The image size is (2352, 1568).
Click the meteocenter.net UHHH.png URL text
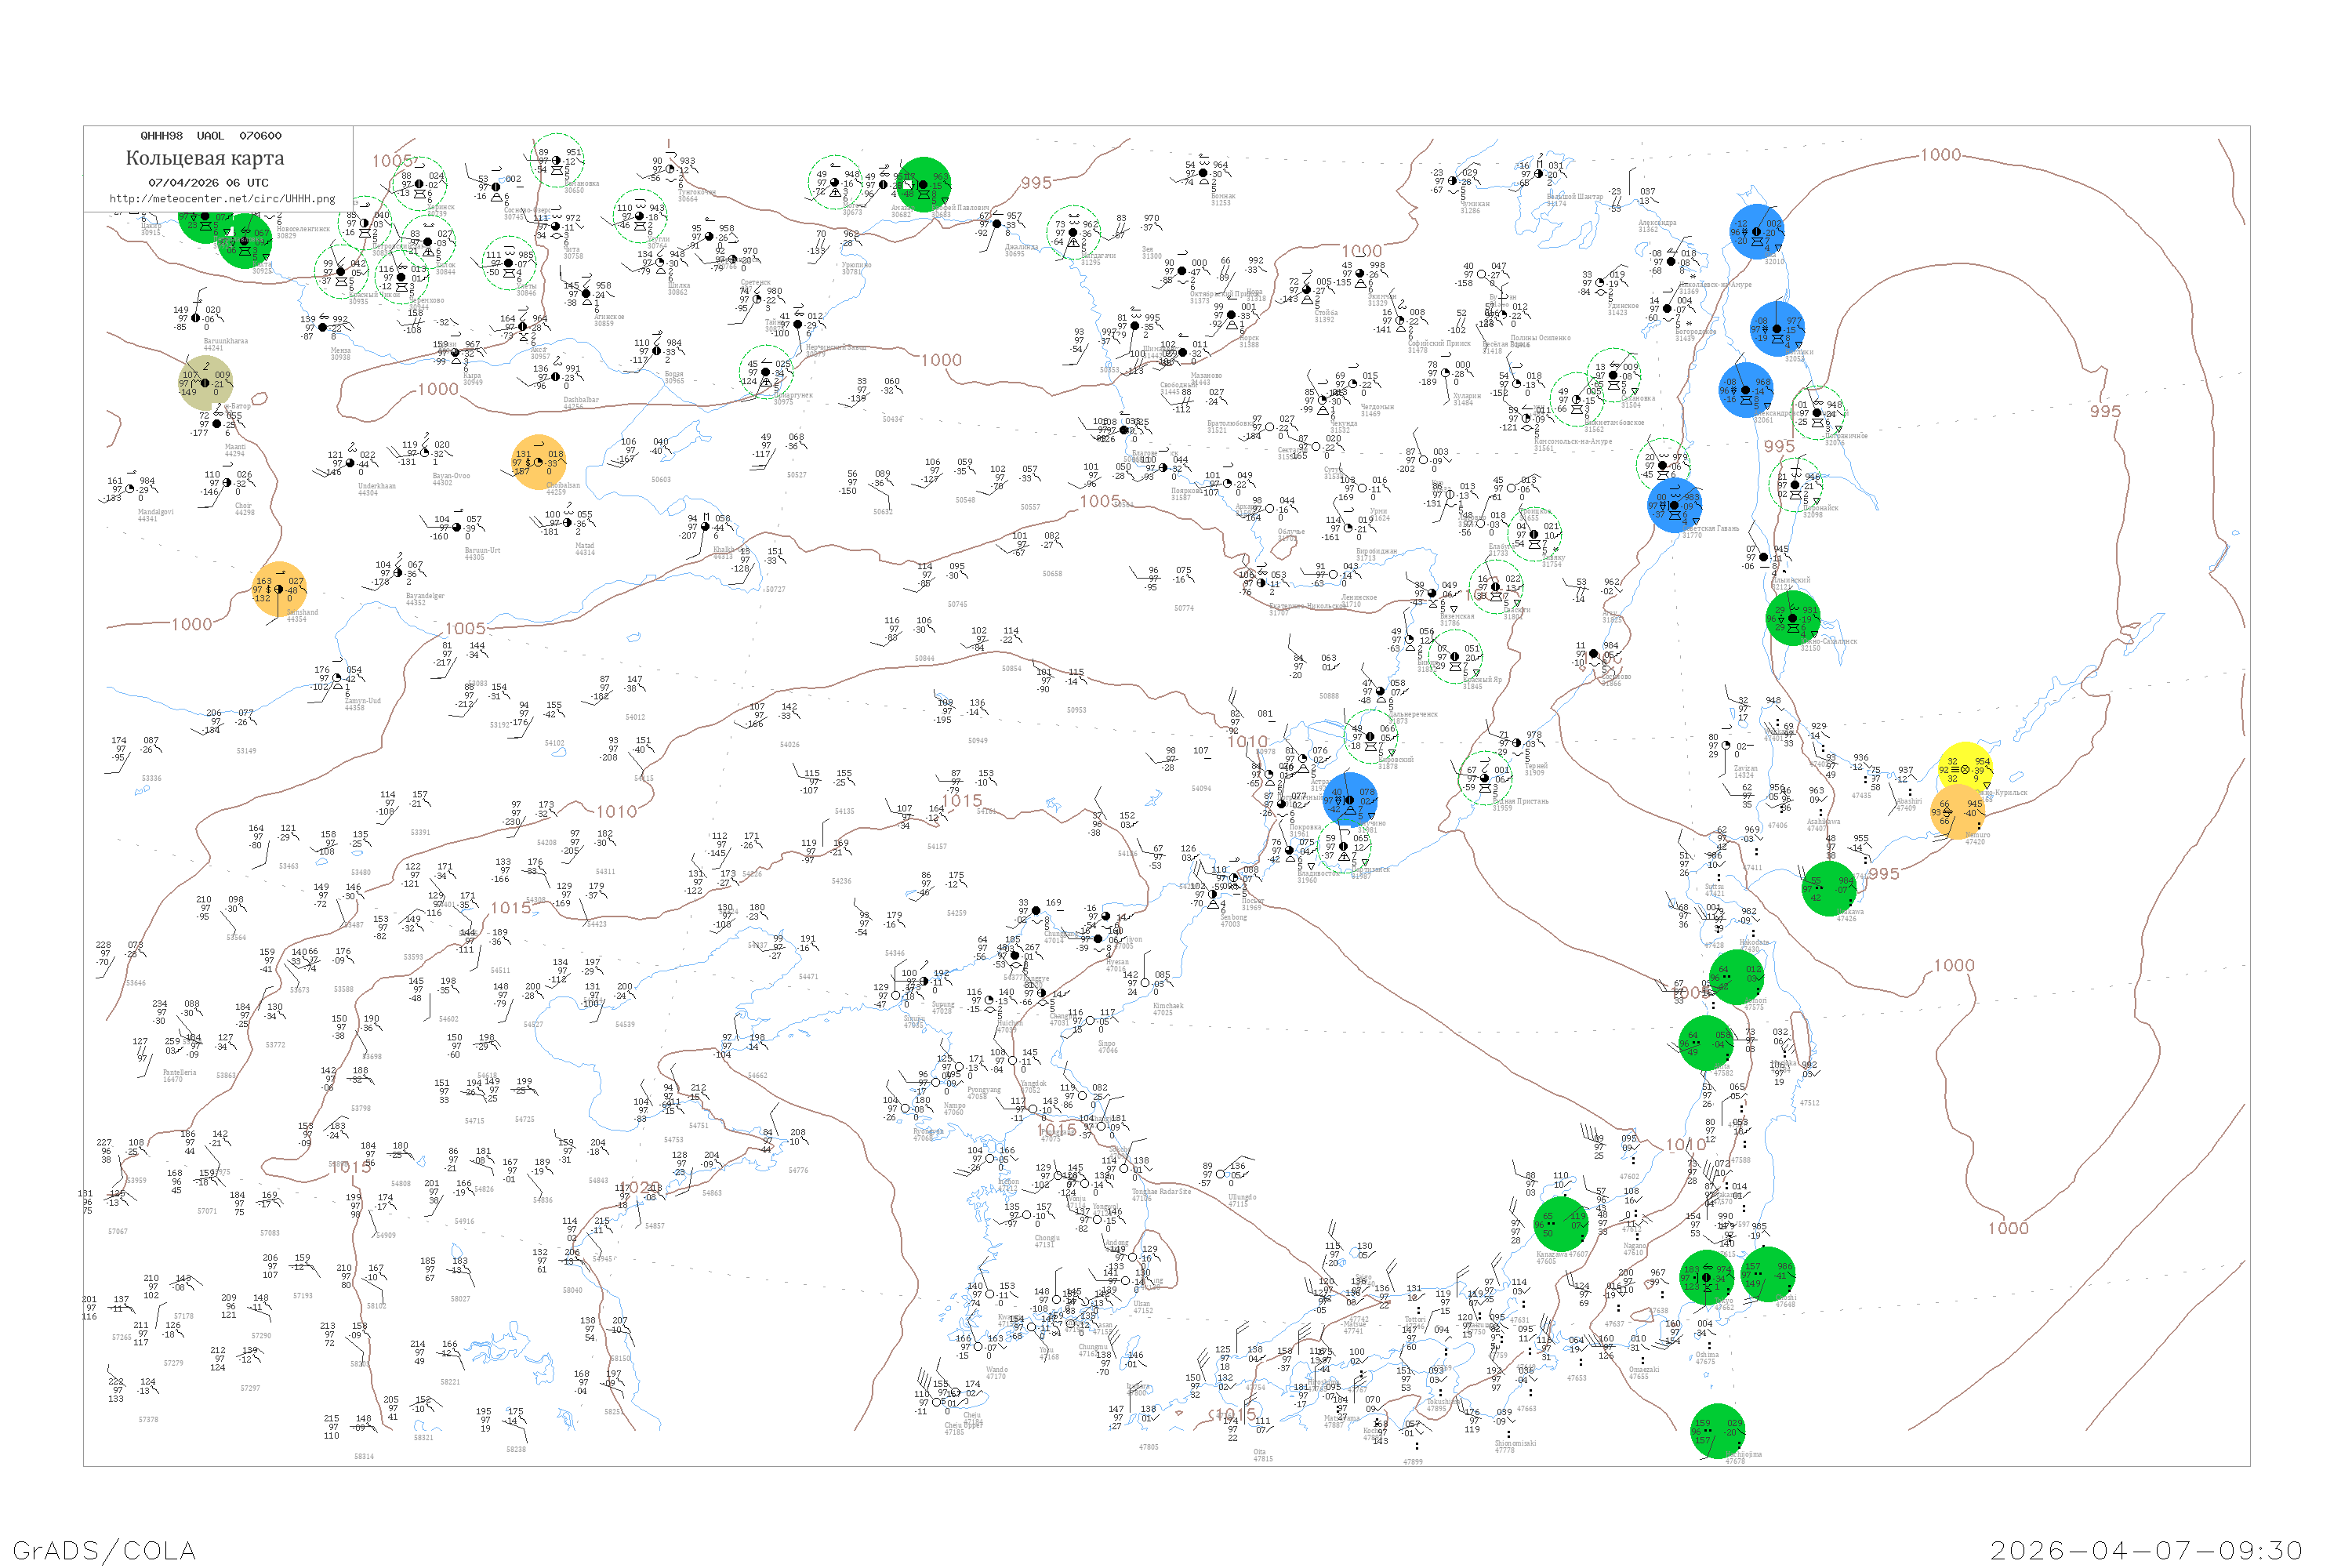tap(222, 198)
